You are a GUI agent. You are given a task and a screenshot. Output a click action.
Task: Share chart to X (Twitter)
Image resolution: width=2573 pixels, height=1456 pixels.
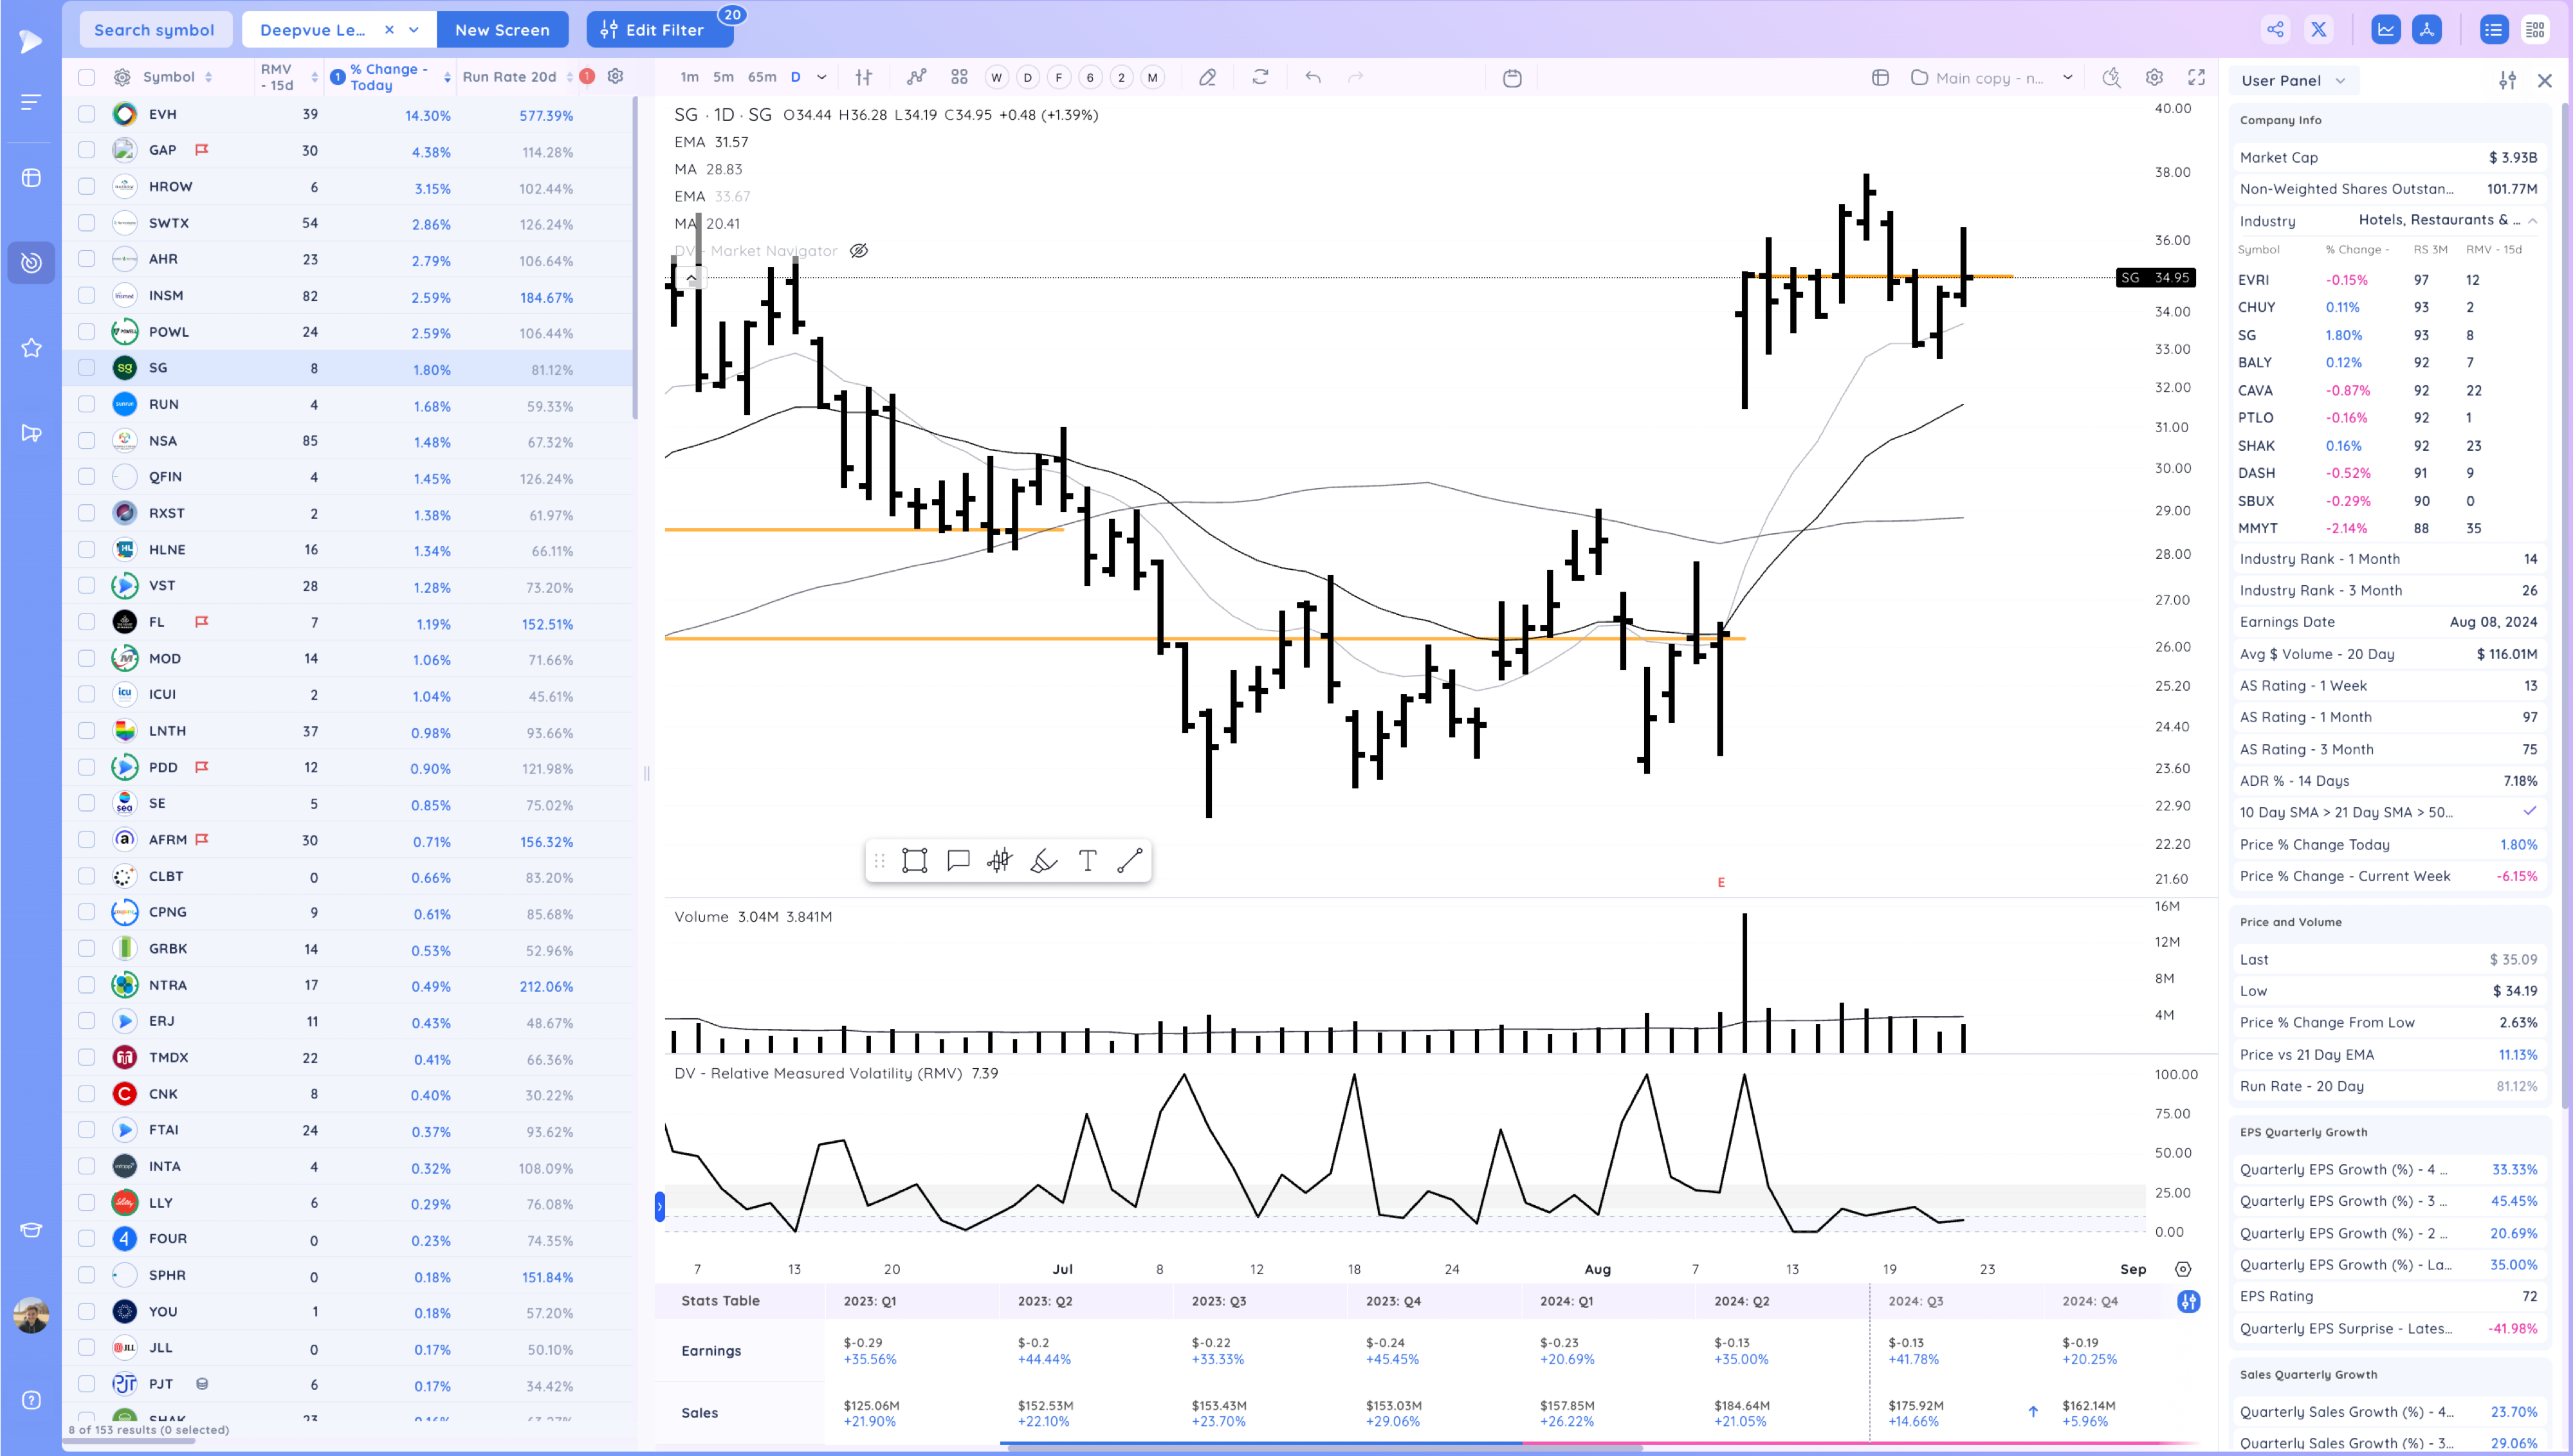(2318, 29)
